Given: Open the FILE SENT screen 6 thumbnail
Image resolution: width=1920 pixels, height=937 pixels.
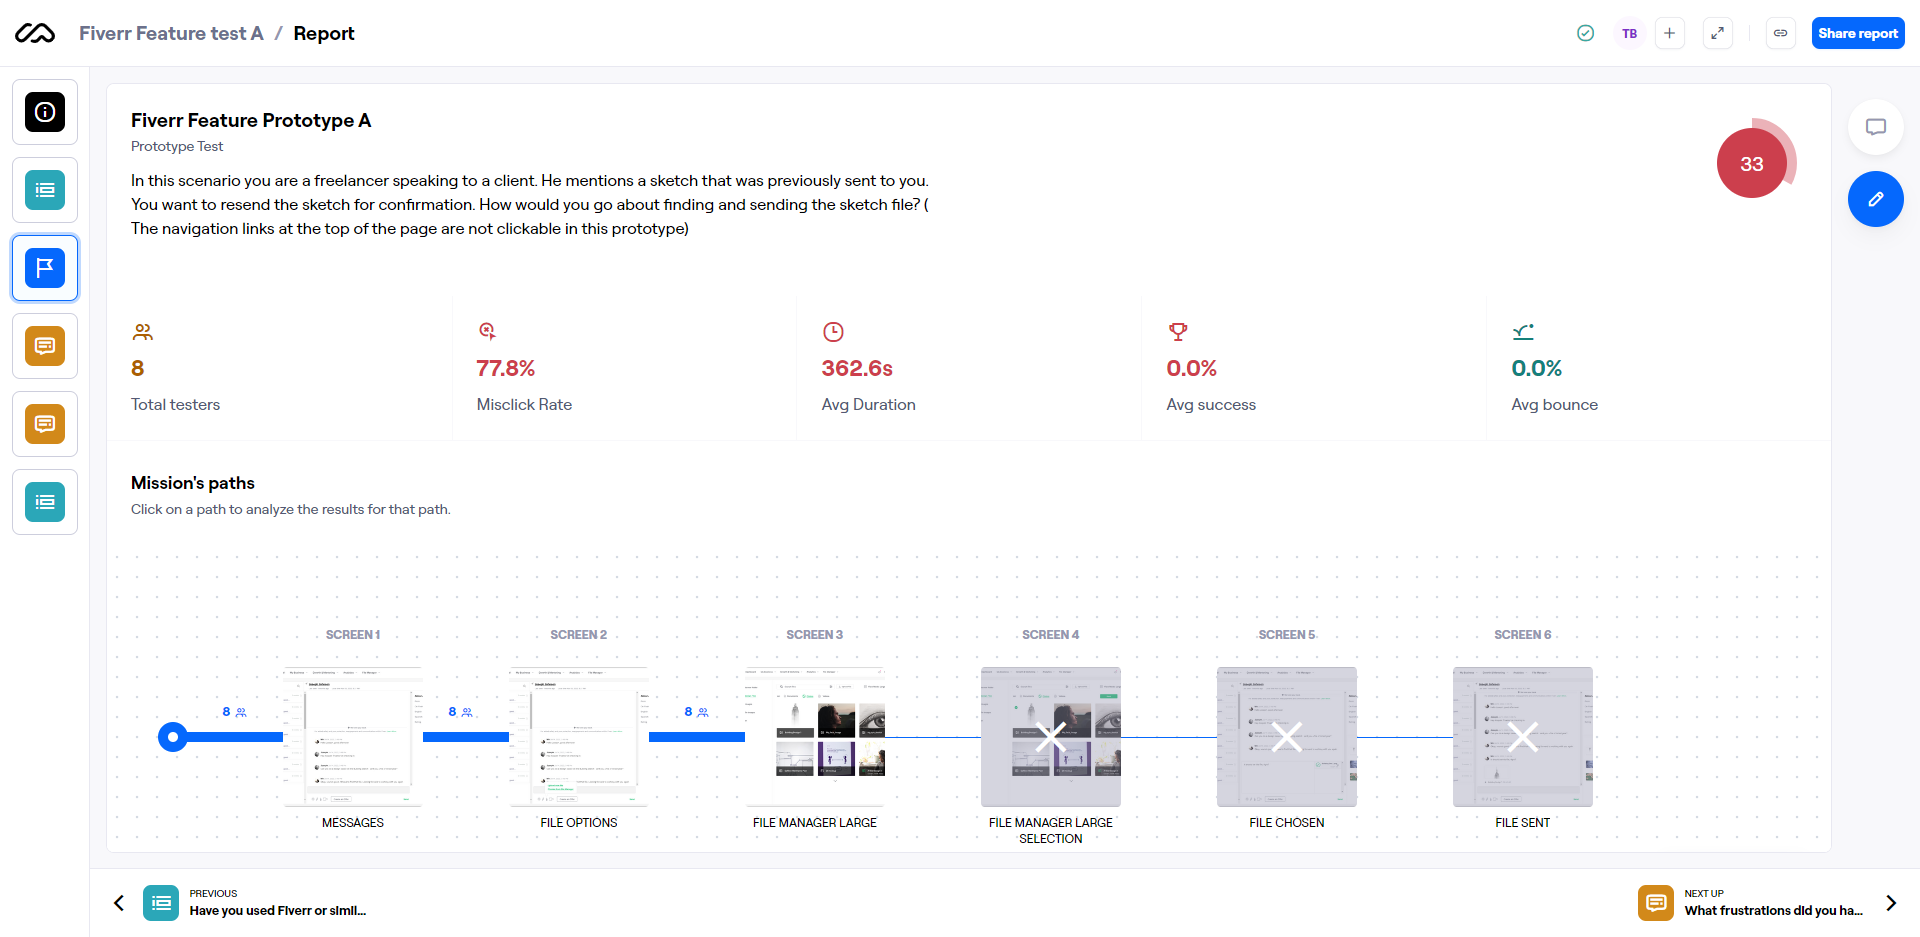Looking at the screenshot, I should (1523, 737).
